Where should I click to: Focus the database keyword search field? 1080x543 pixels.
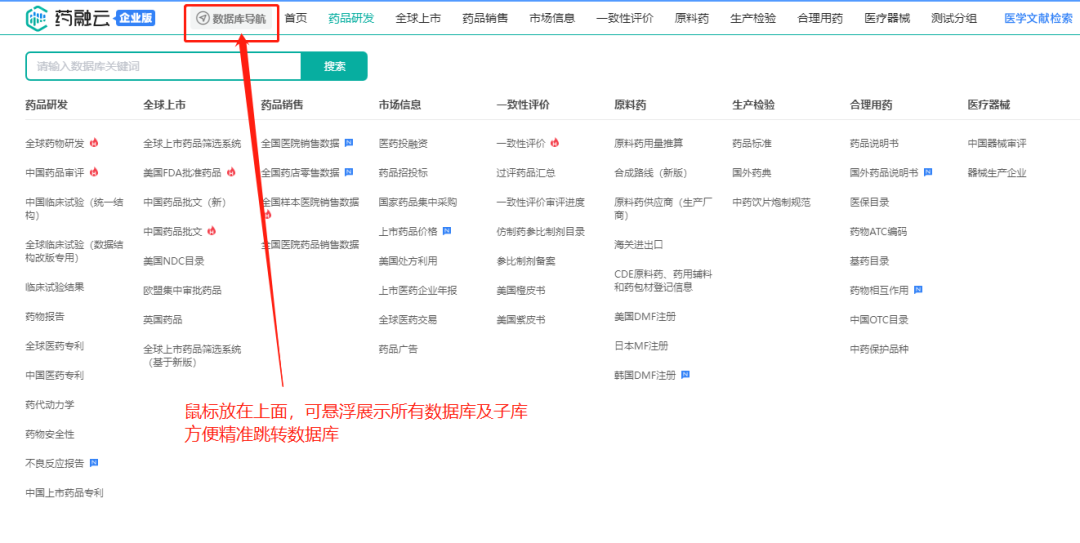pyautogui.click(x=164, y=66)
